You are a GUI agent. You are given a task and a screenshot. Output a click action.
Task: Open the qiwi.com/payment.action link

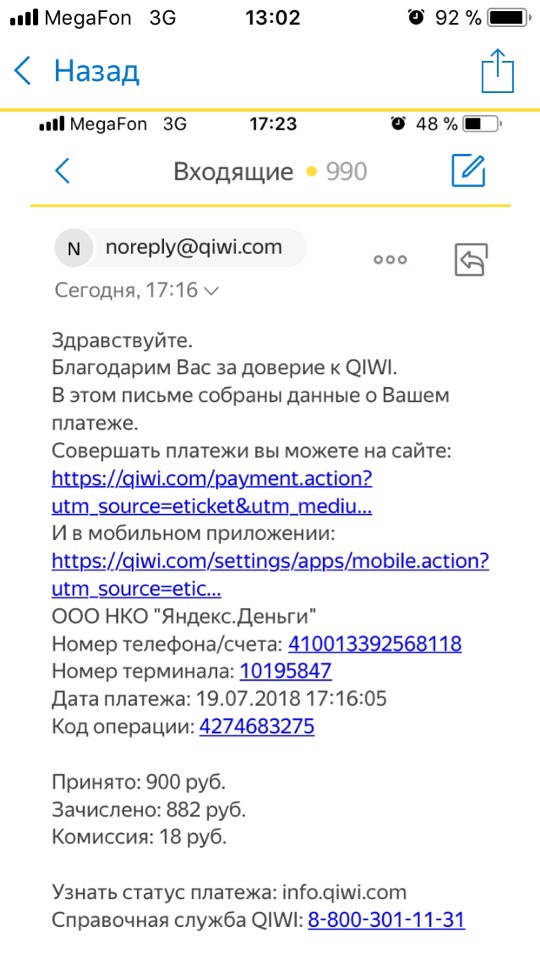coord(212,493)
